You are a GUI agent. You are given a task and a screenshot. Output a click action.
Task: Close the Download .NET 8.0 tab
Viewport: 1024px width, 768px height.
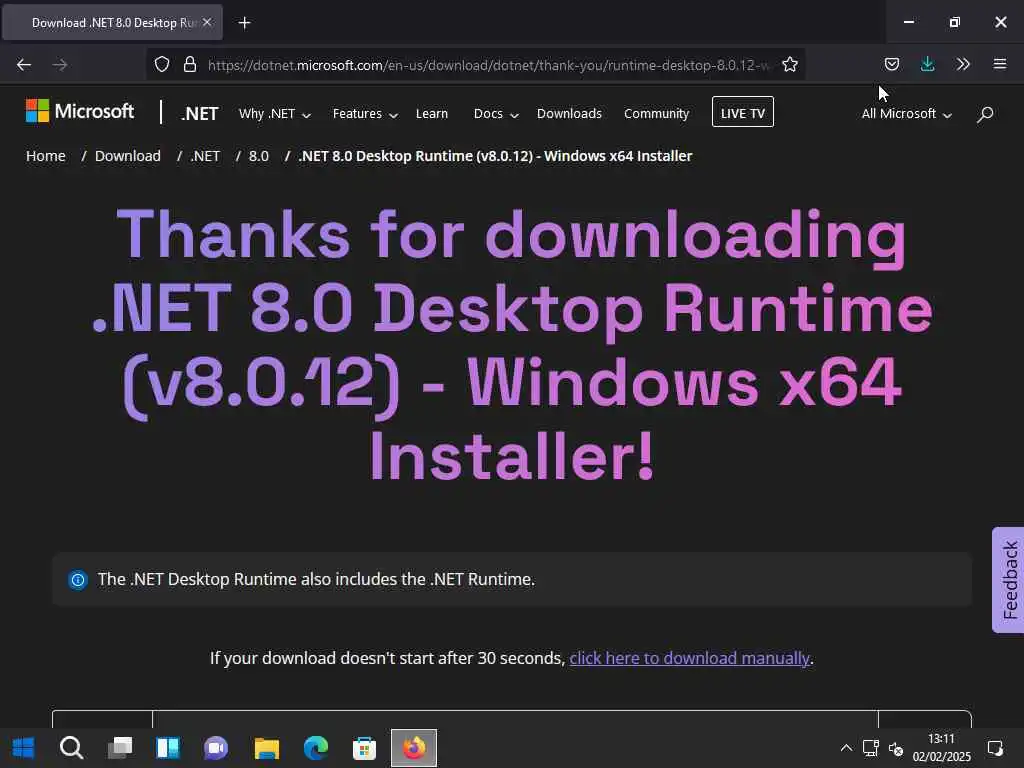[207, 22]
